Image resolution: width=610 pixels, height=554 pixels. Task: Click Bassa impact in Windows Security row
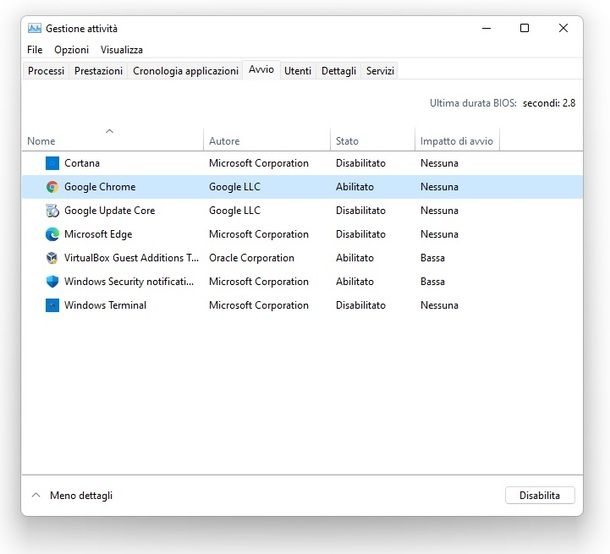[432, 281]
